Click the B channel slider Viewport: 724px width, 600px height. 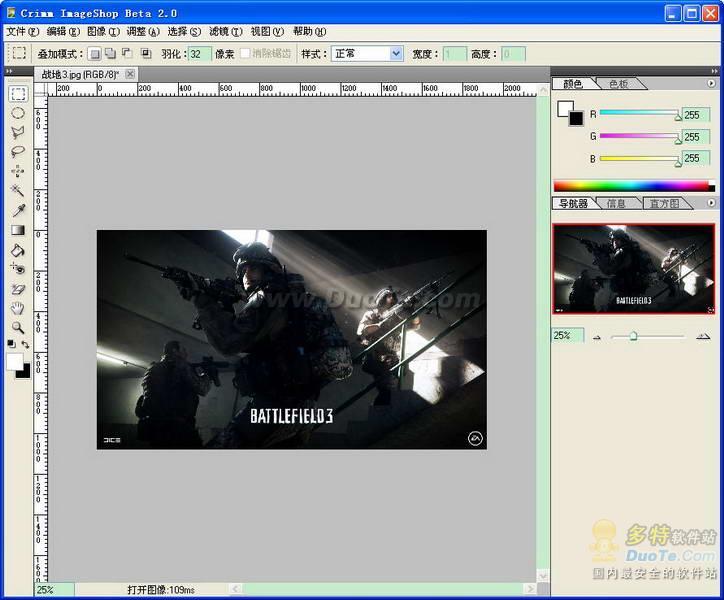(x=640, y=159)
